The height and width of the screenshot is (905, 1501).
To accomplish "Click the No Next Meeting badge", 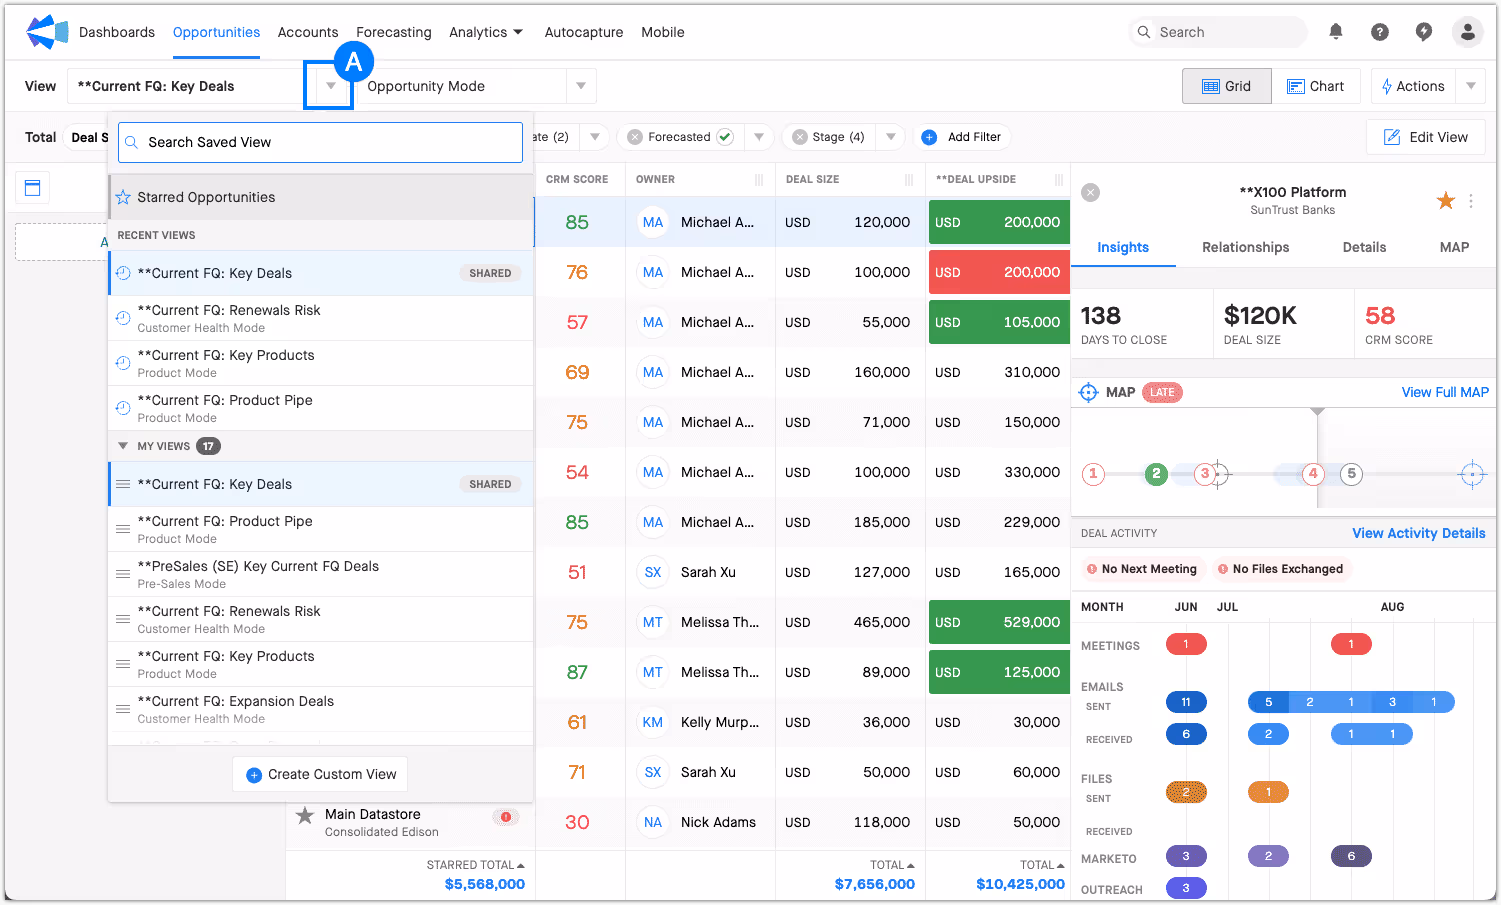I will tap(1142, 569).
